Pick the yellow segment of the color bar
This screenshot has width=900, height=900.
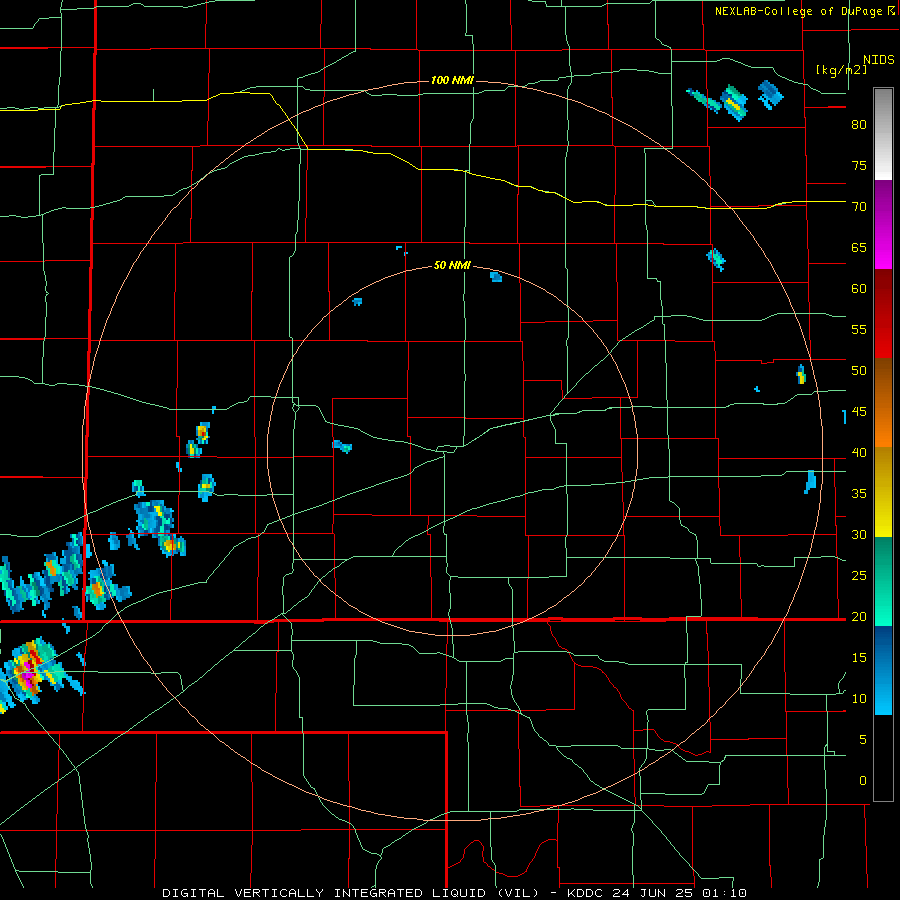tap(883, 492)
